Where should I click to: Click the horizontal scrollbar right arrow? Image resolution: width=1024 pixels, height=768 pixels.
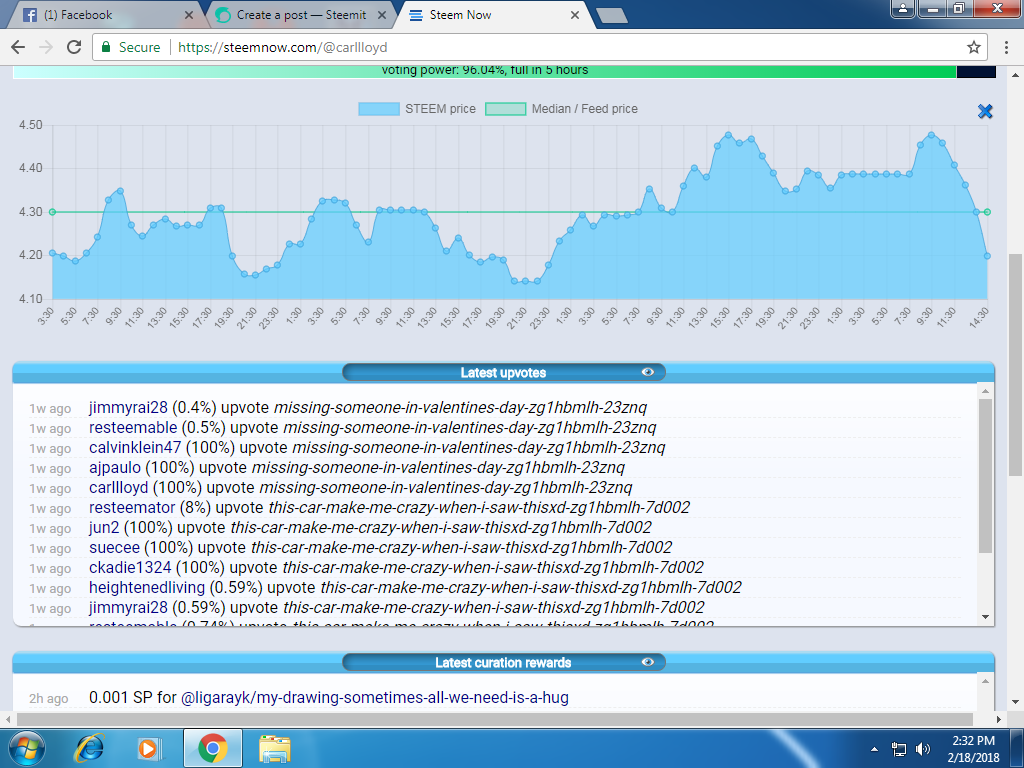999,719
